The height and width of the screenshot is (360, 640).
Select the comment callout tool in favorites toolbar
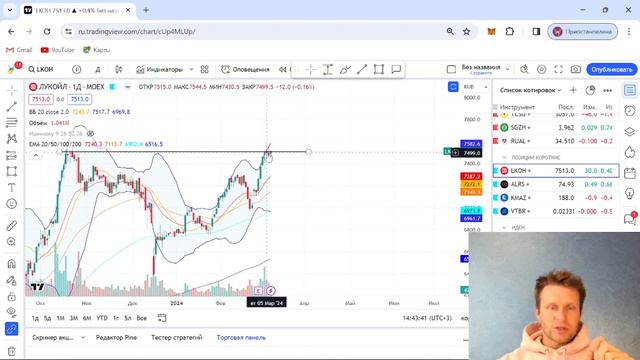coord(396,69)
